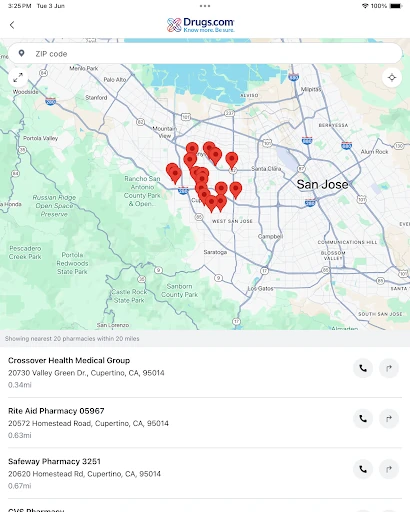Click the Los Gatos map label

click(x=260, y=288)
